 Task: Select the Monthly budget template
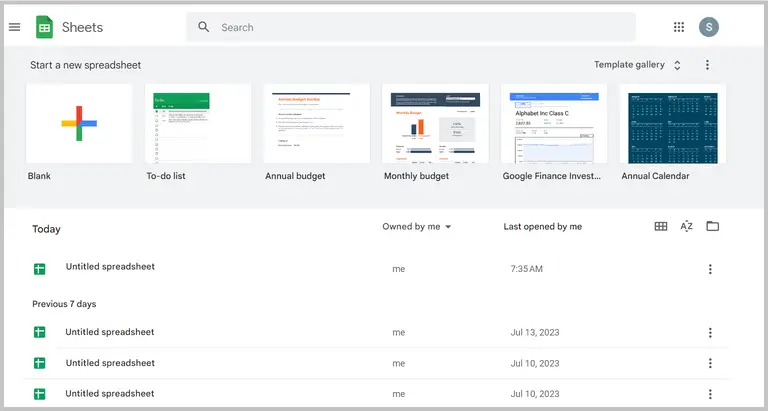click(x=435, y=123)
